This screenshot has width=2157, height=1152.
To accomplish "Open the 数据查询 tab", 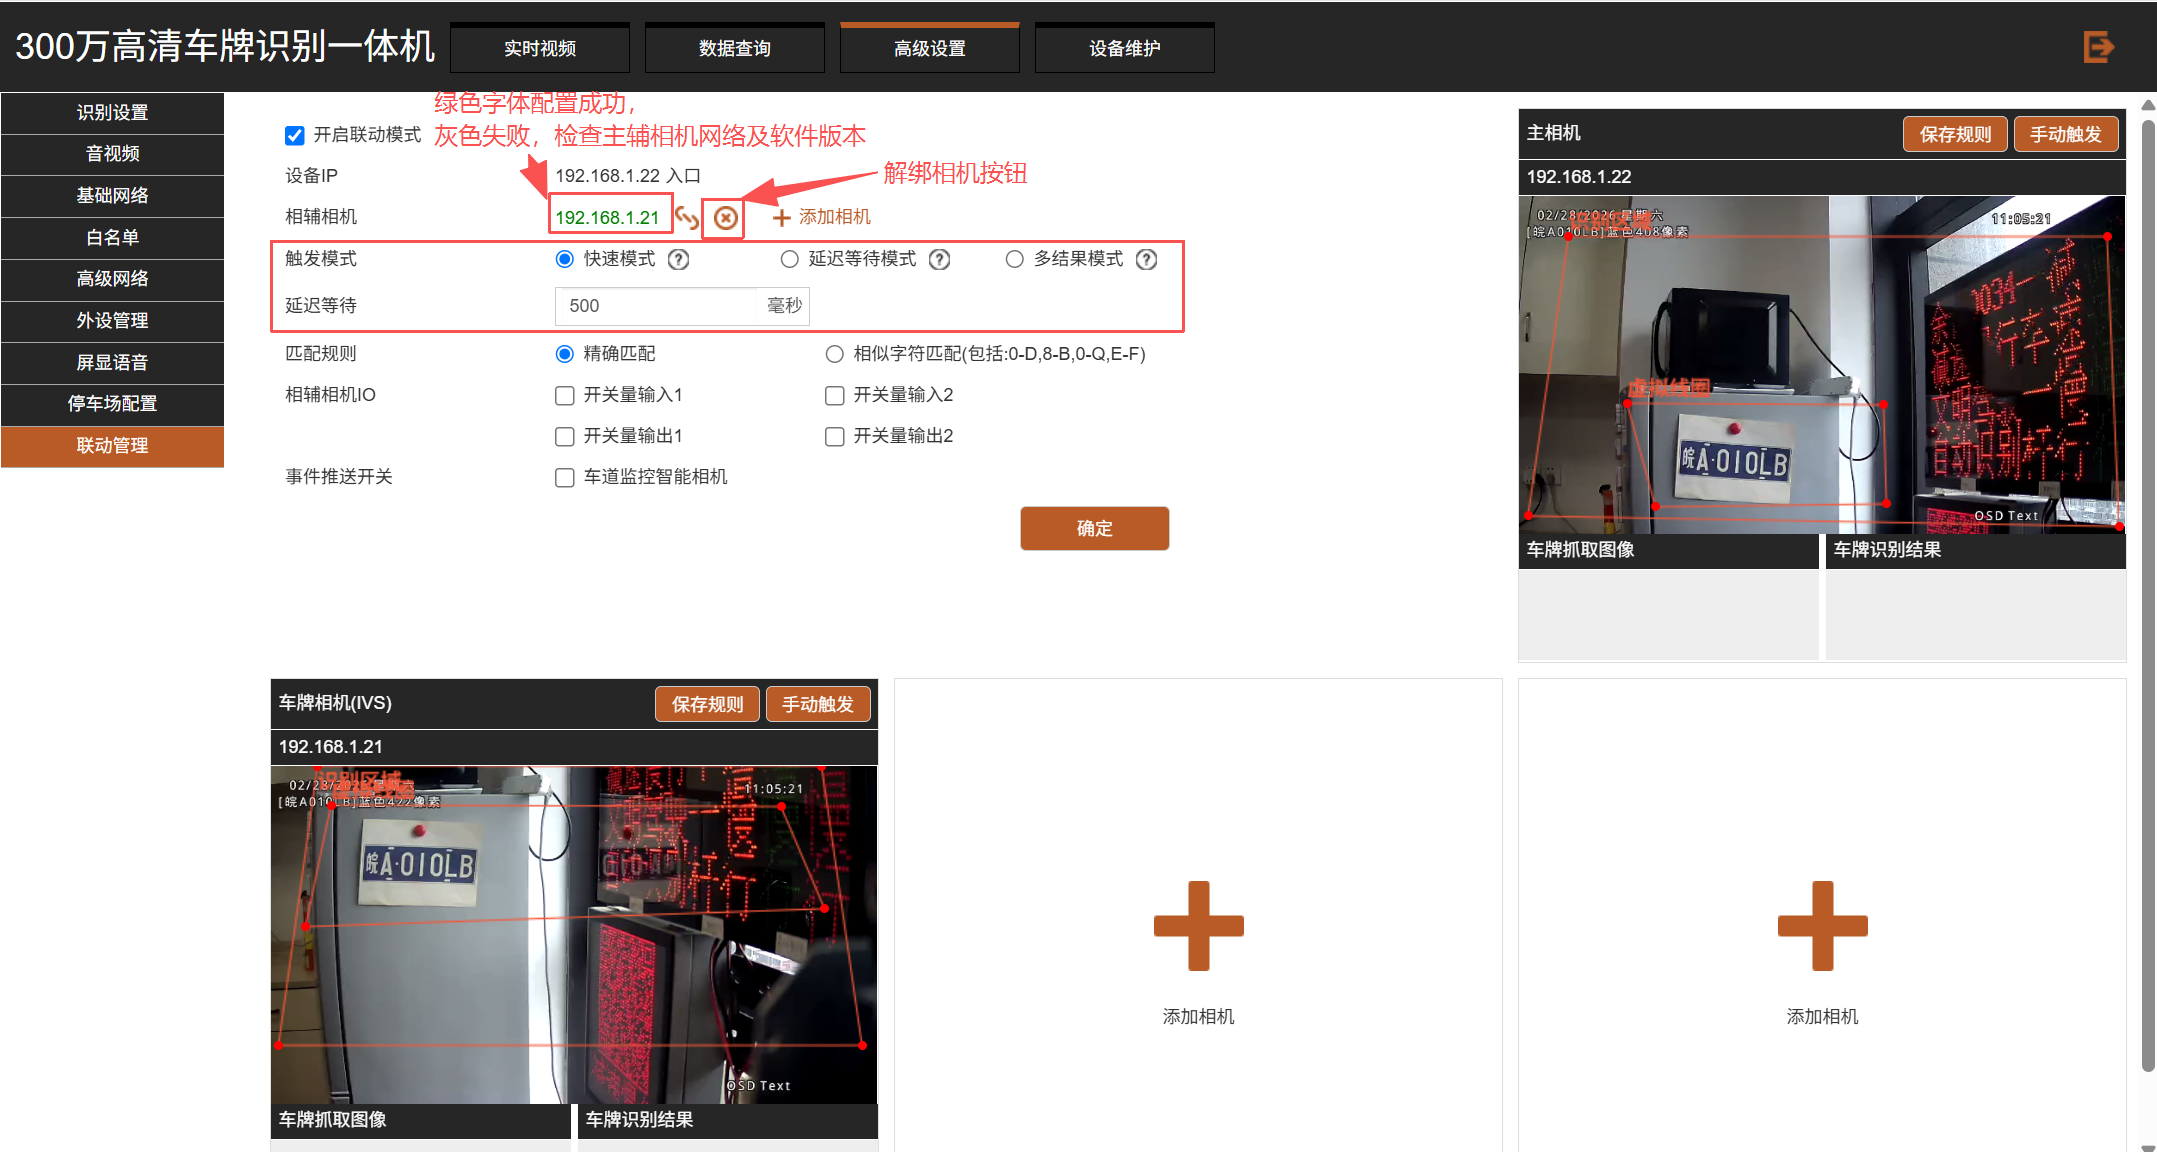I will (x=734, y=48).
